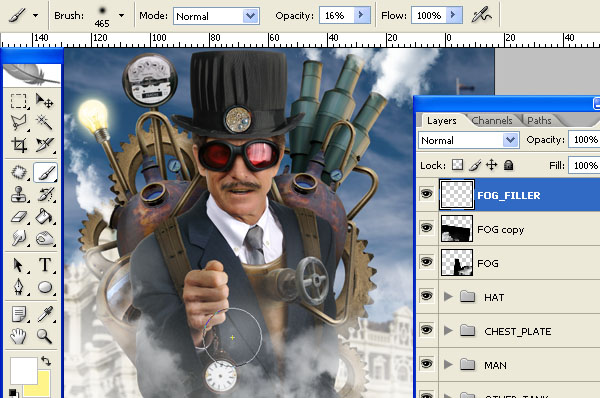
Task: Hide the FOG copy layer
Action: click(x=426, y=228)
